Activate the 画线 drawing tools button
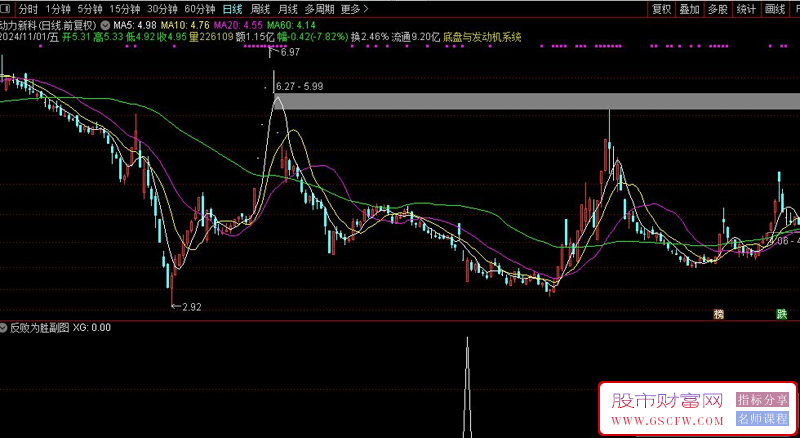This screenshot has width=800, height=438. 775,9
